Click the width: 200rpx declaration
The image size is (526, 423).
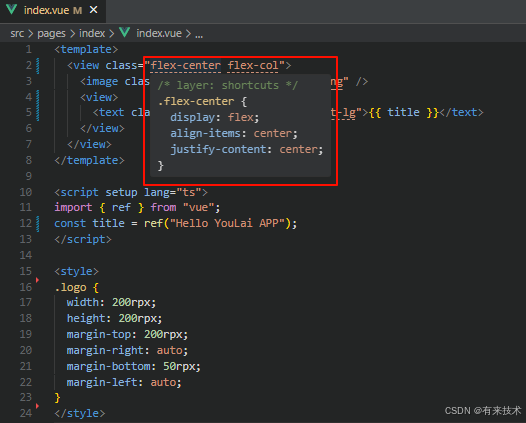[111, 303]
